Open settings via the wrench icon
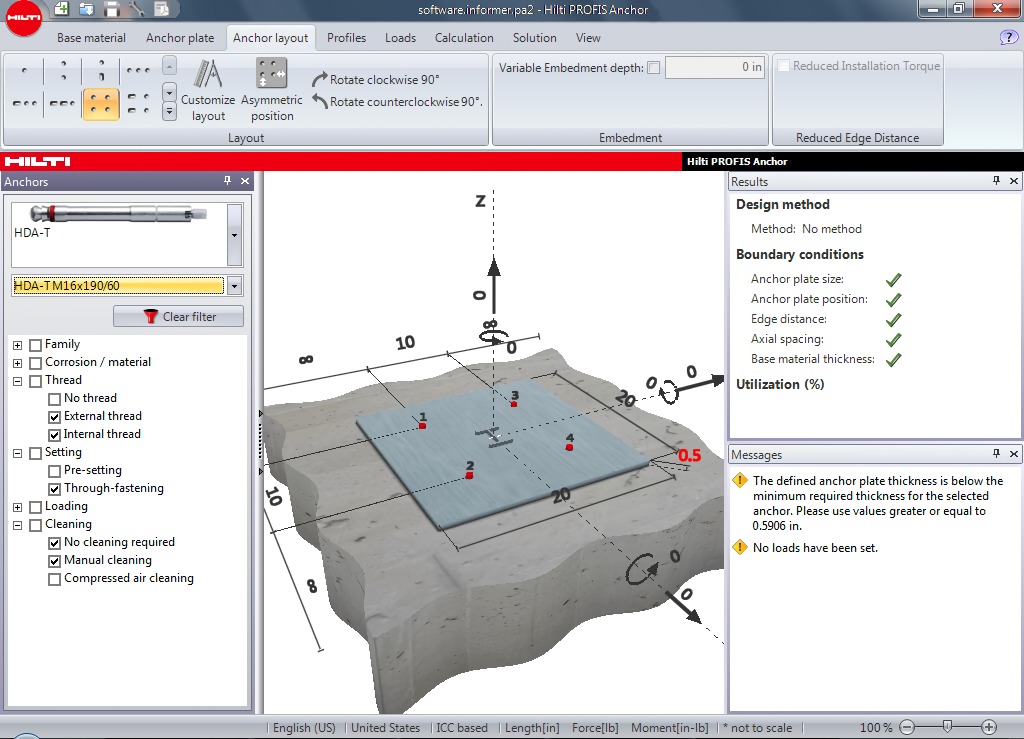This screenshot has width=1024, height=739. [136, 8]
